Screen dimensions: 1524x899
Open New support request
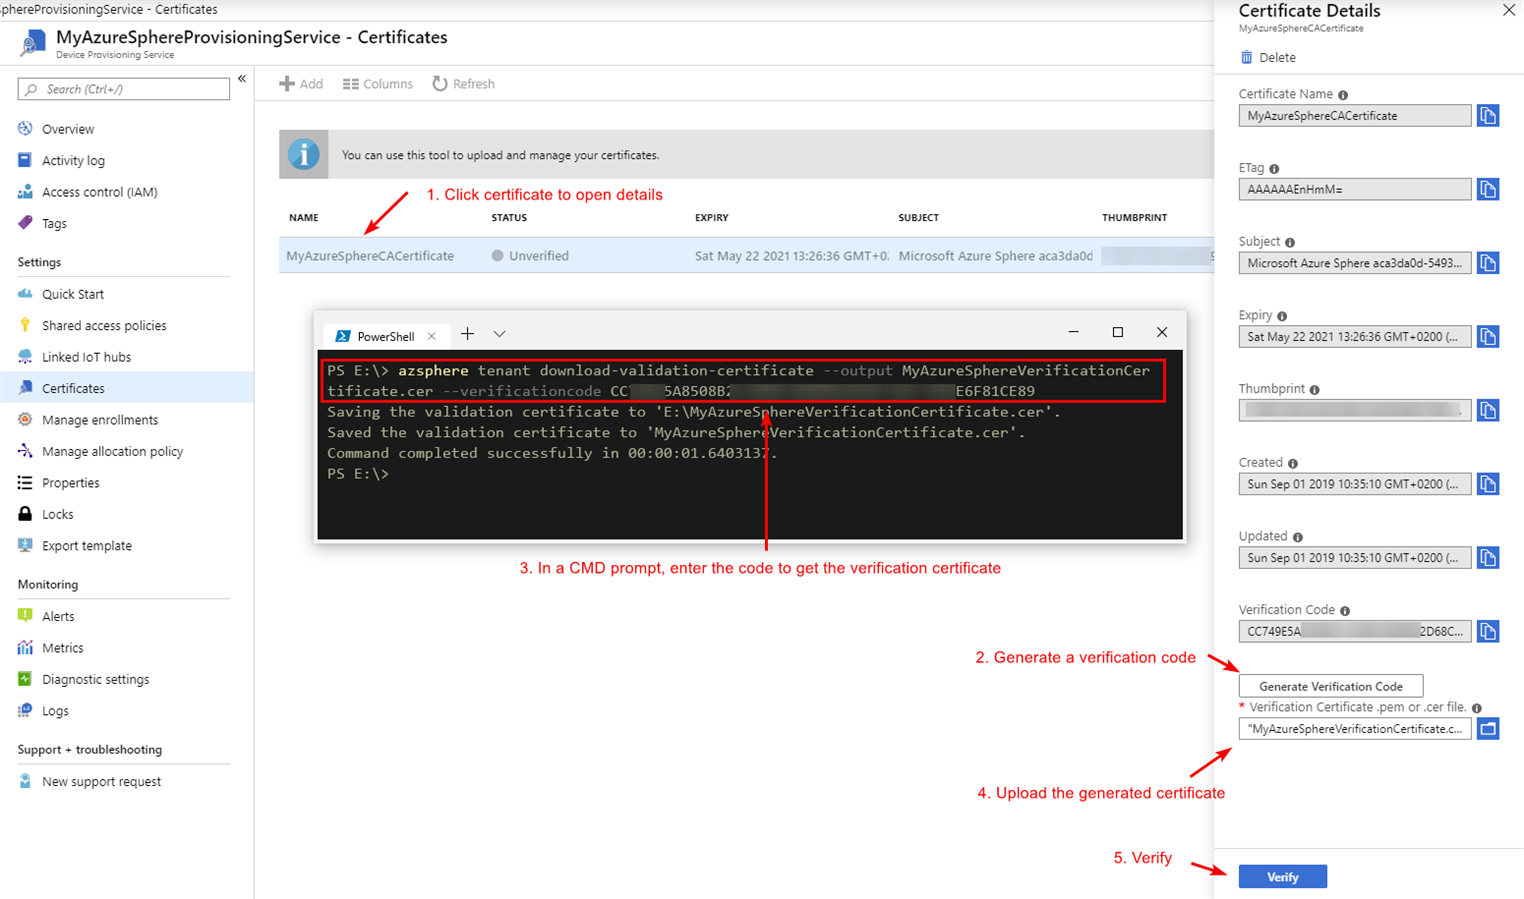(101, 781)
